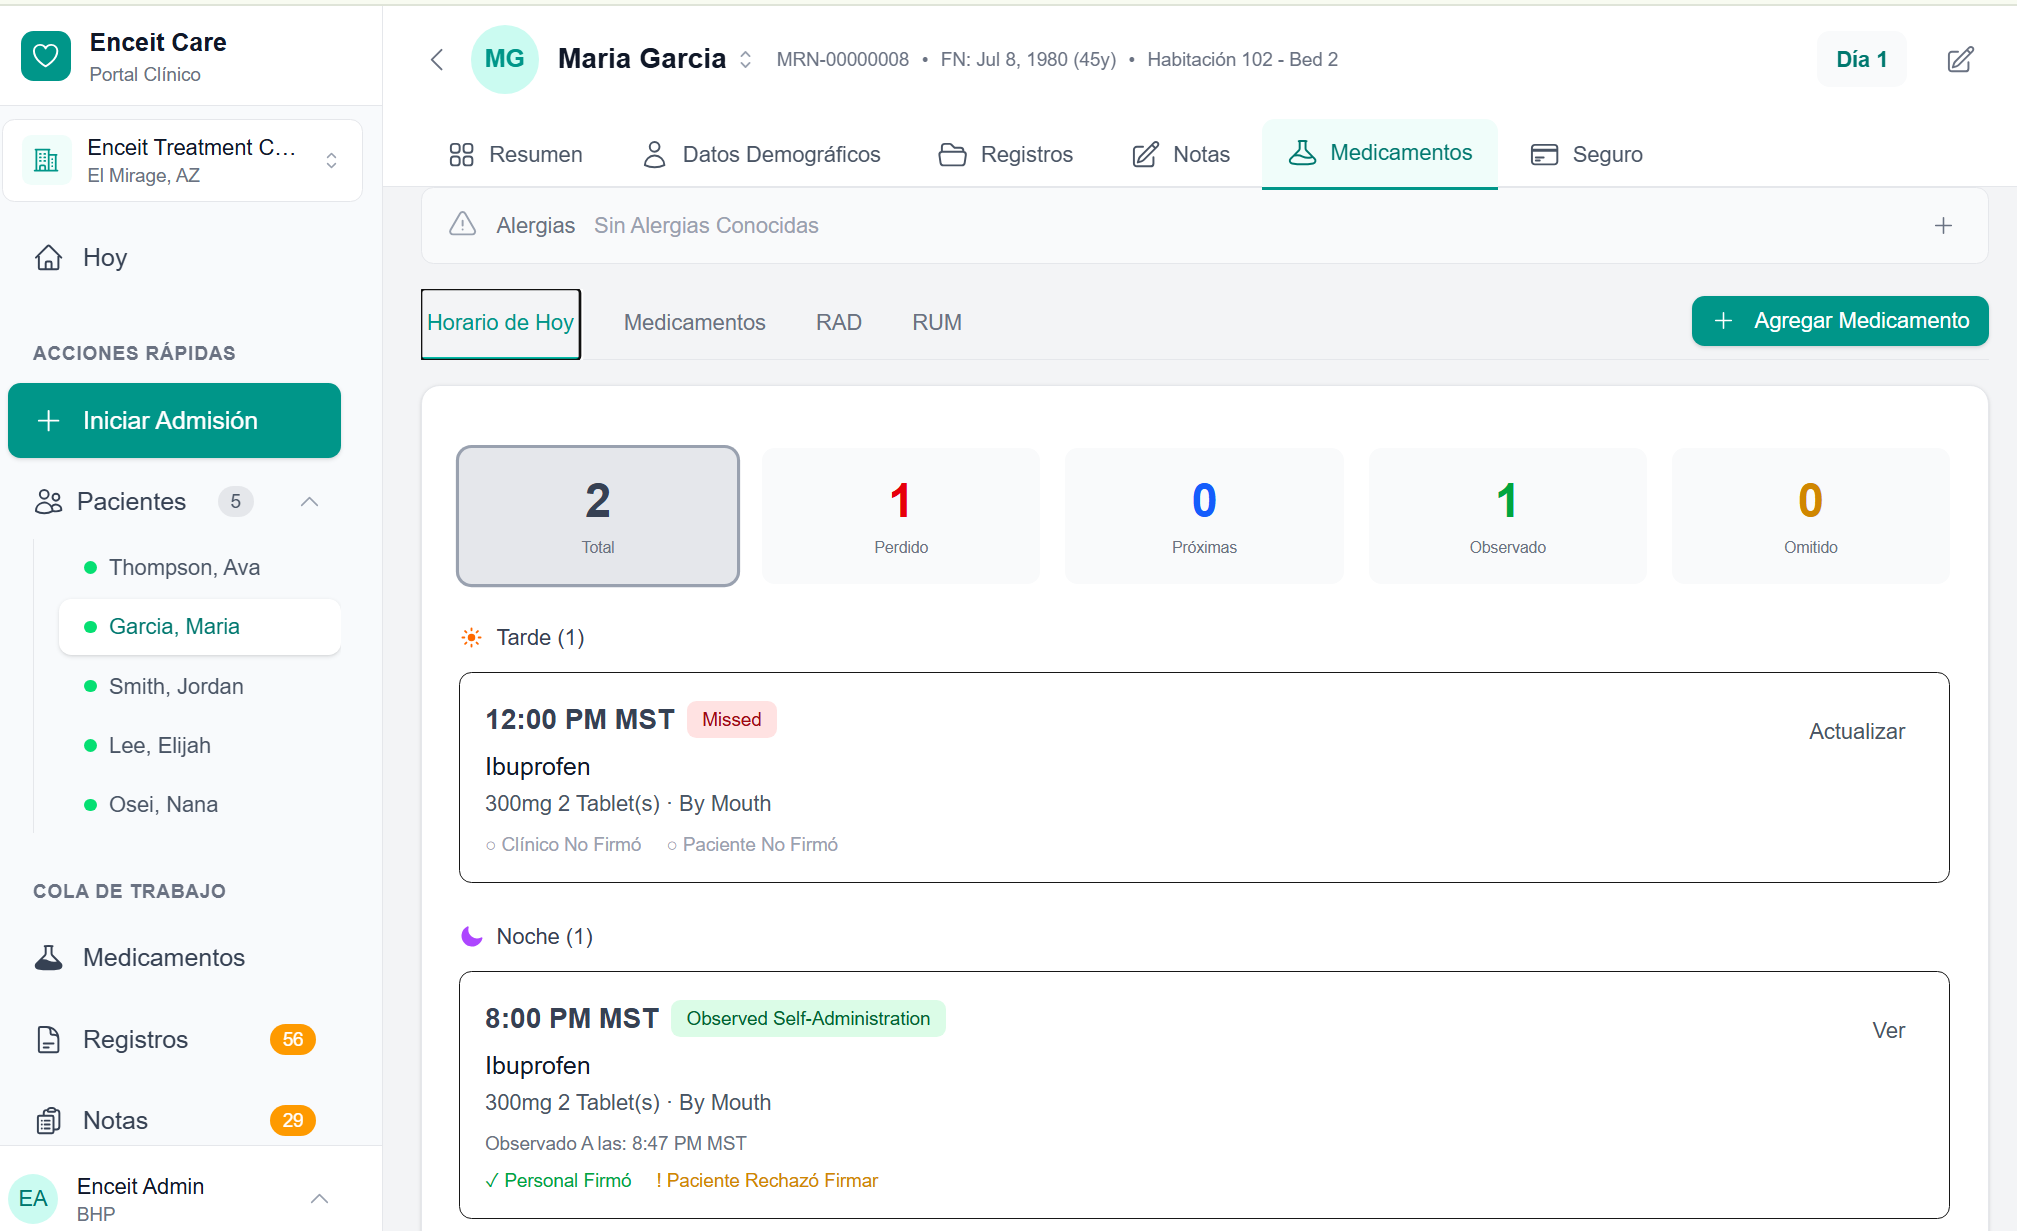Add an allergy with the plus icon

click(x=1943, y=226)
